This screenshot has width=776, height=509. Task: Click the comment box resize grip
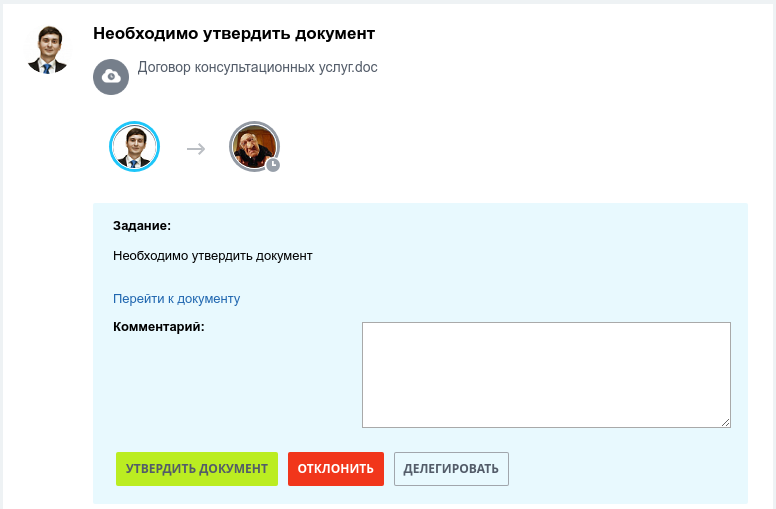(726, 422)
